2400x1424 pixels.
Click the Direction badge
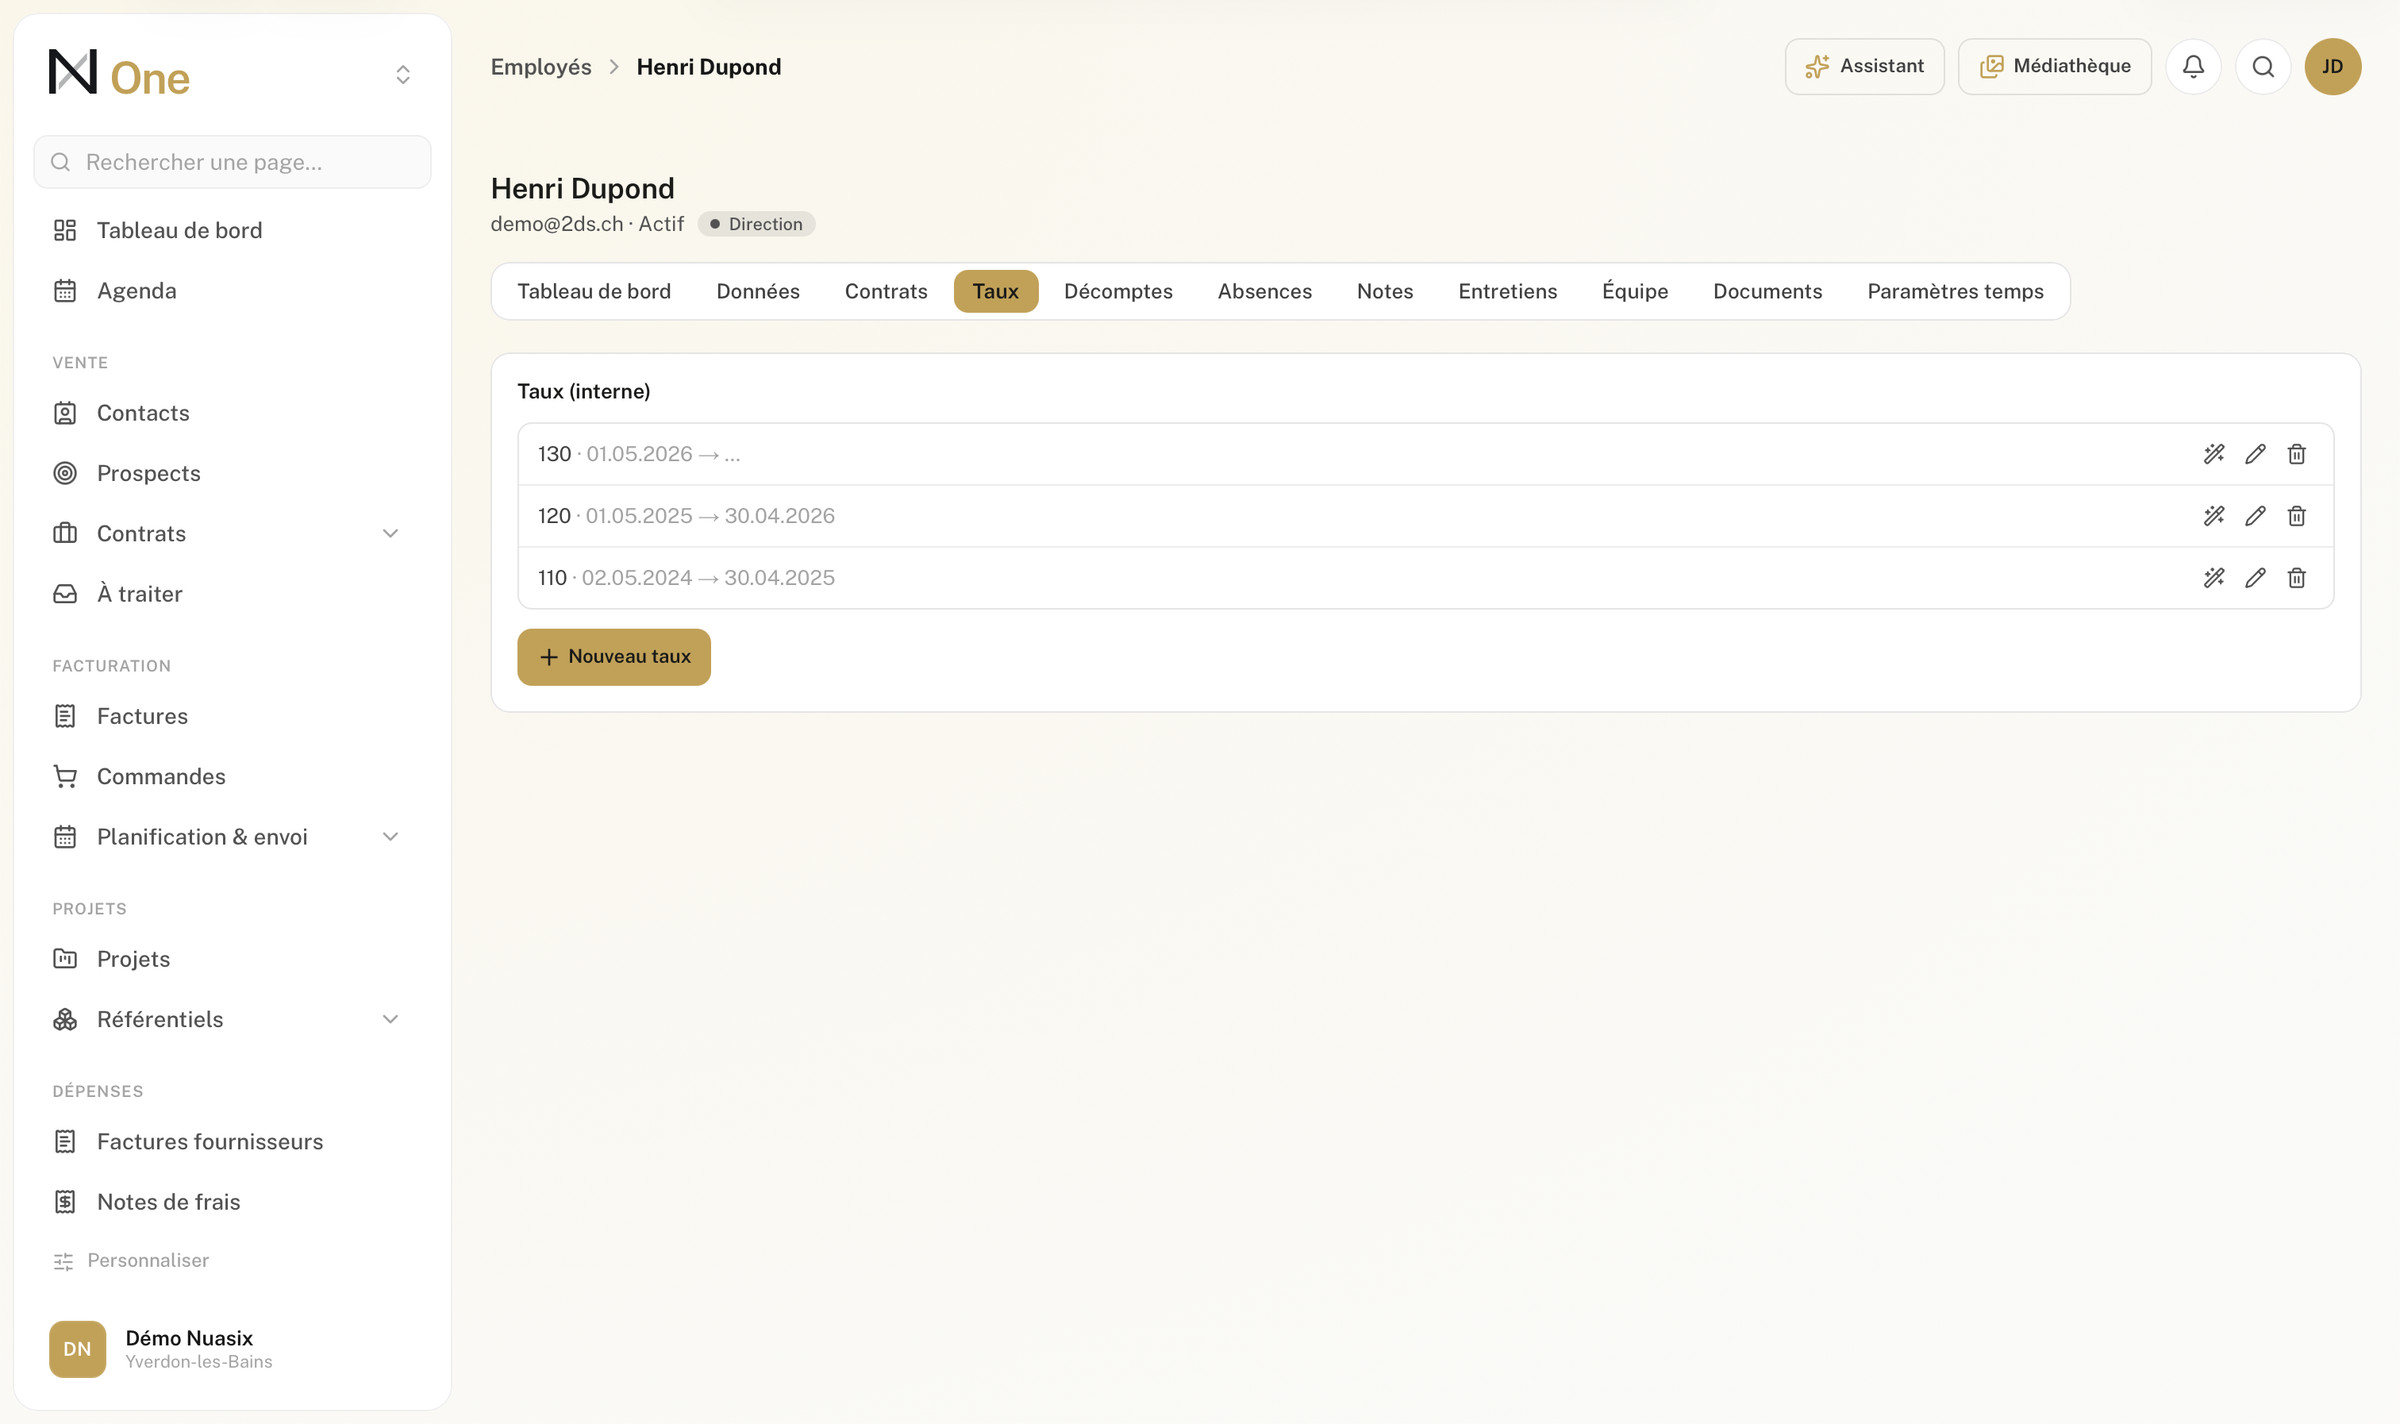756,224
